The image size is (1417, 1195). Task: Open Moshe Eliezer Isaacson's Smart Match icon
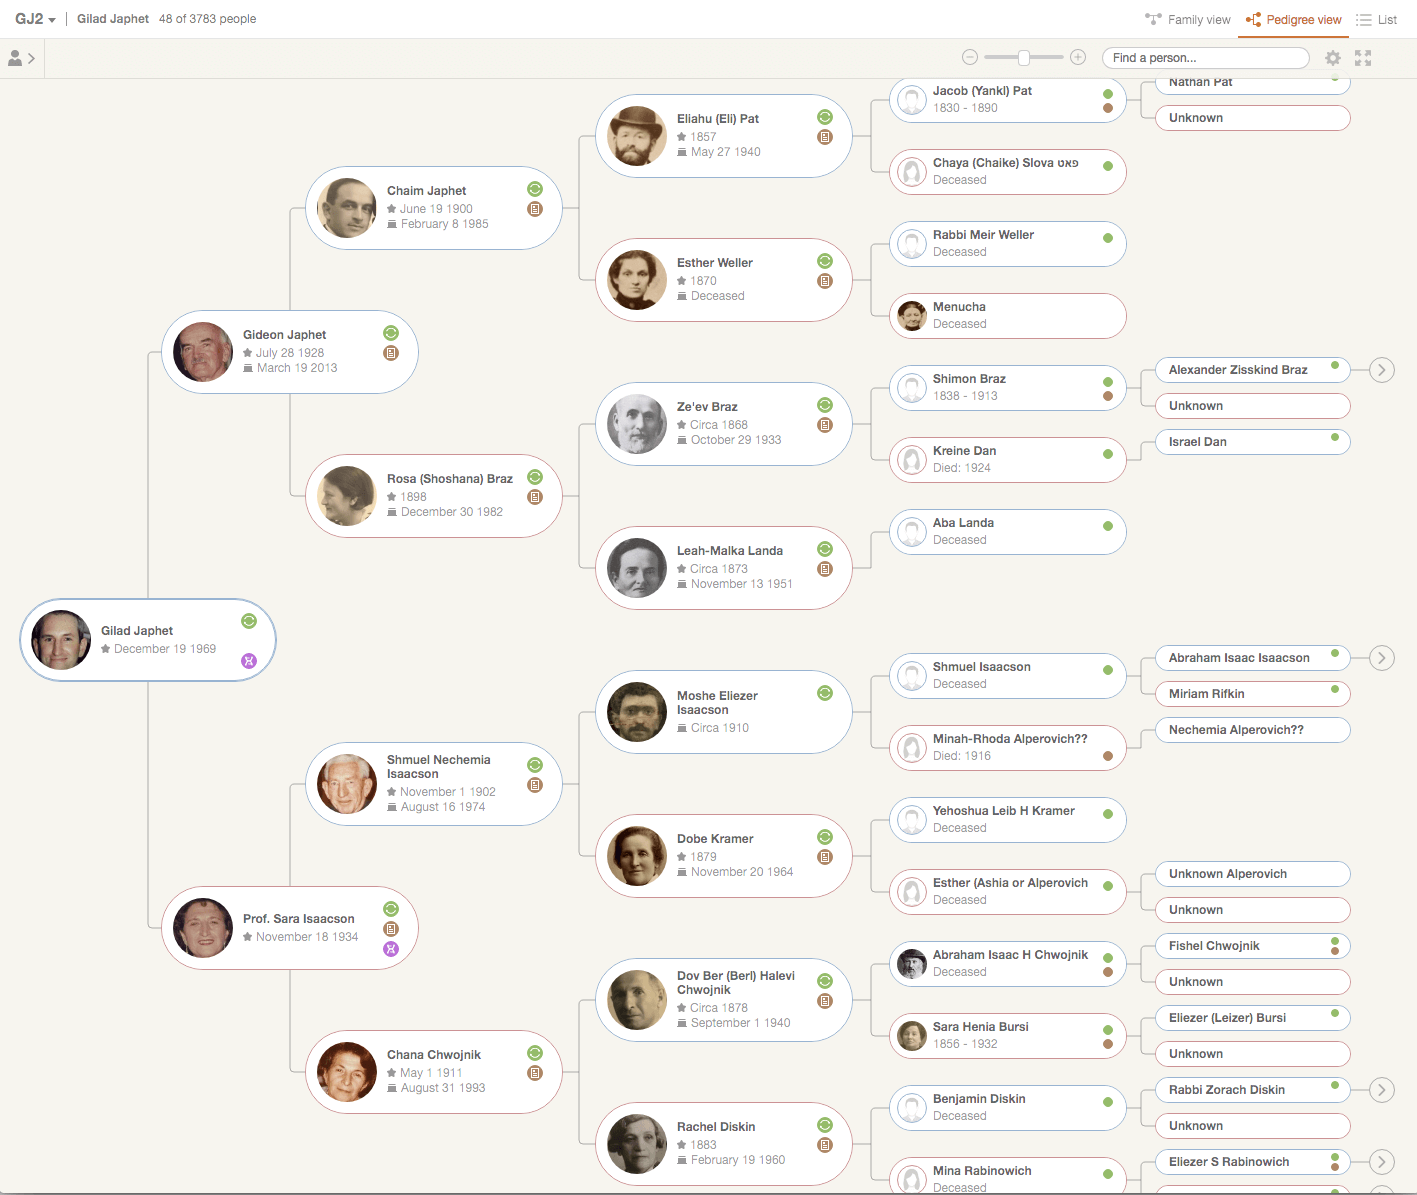825,693
